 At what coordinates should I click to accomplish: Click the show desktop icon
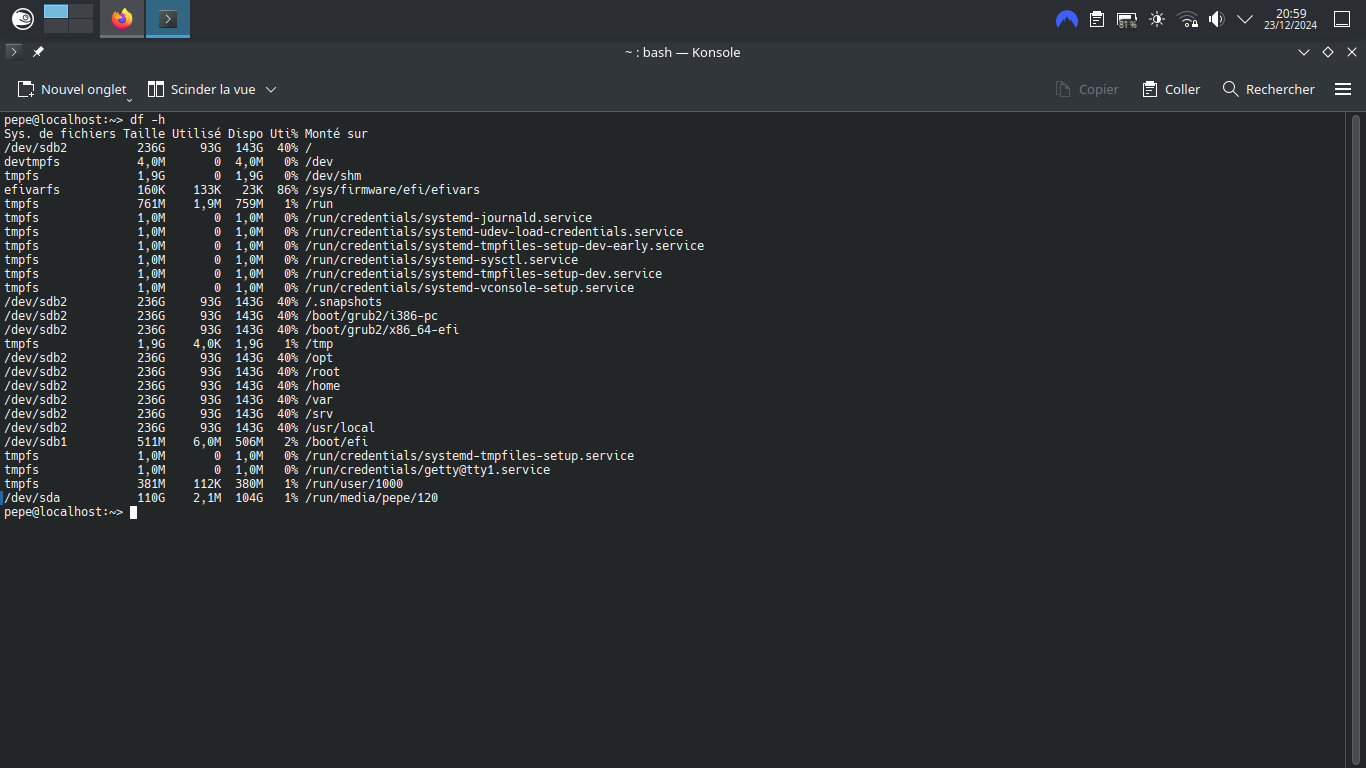(1342, 19)
